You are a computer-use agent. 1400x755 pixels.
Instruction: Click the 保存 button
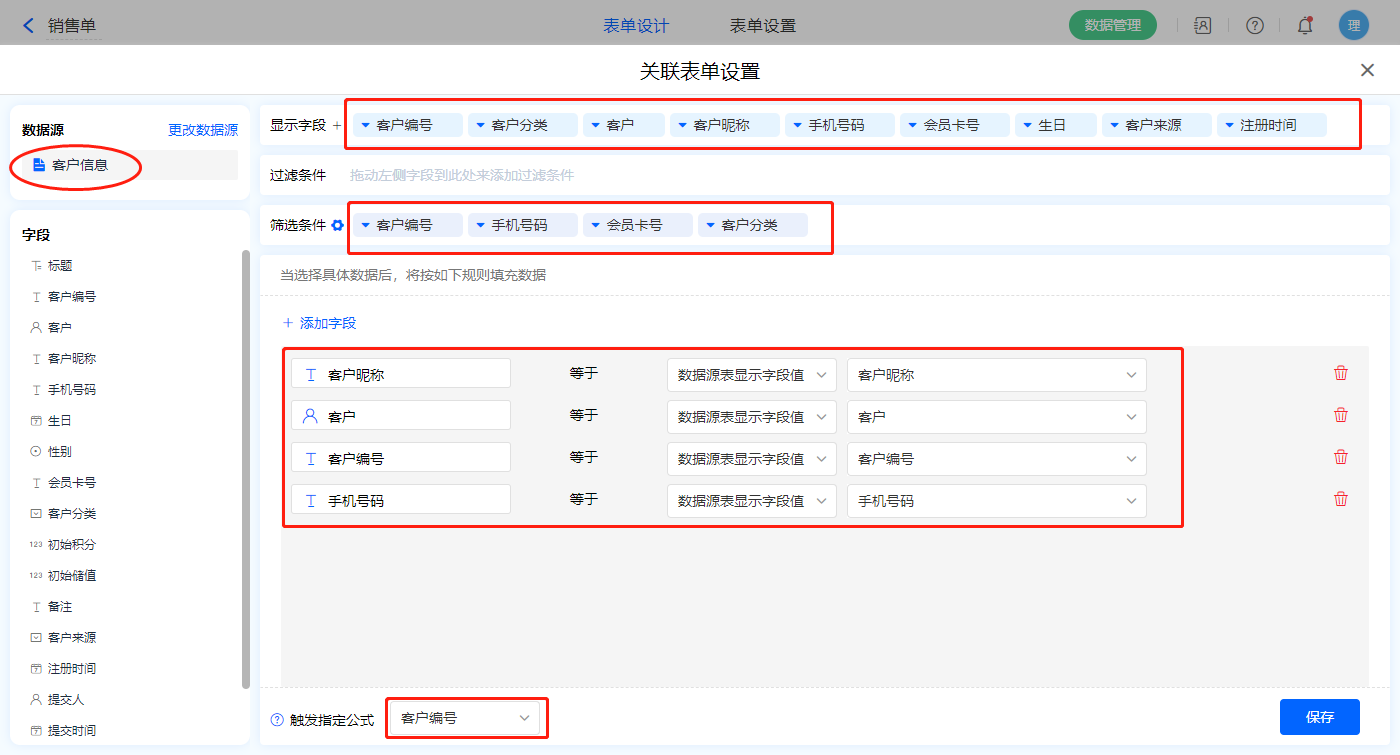tap(1319, 717)
